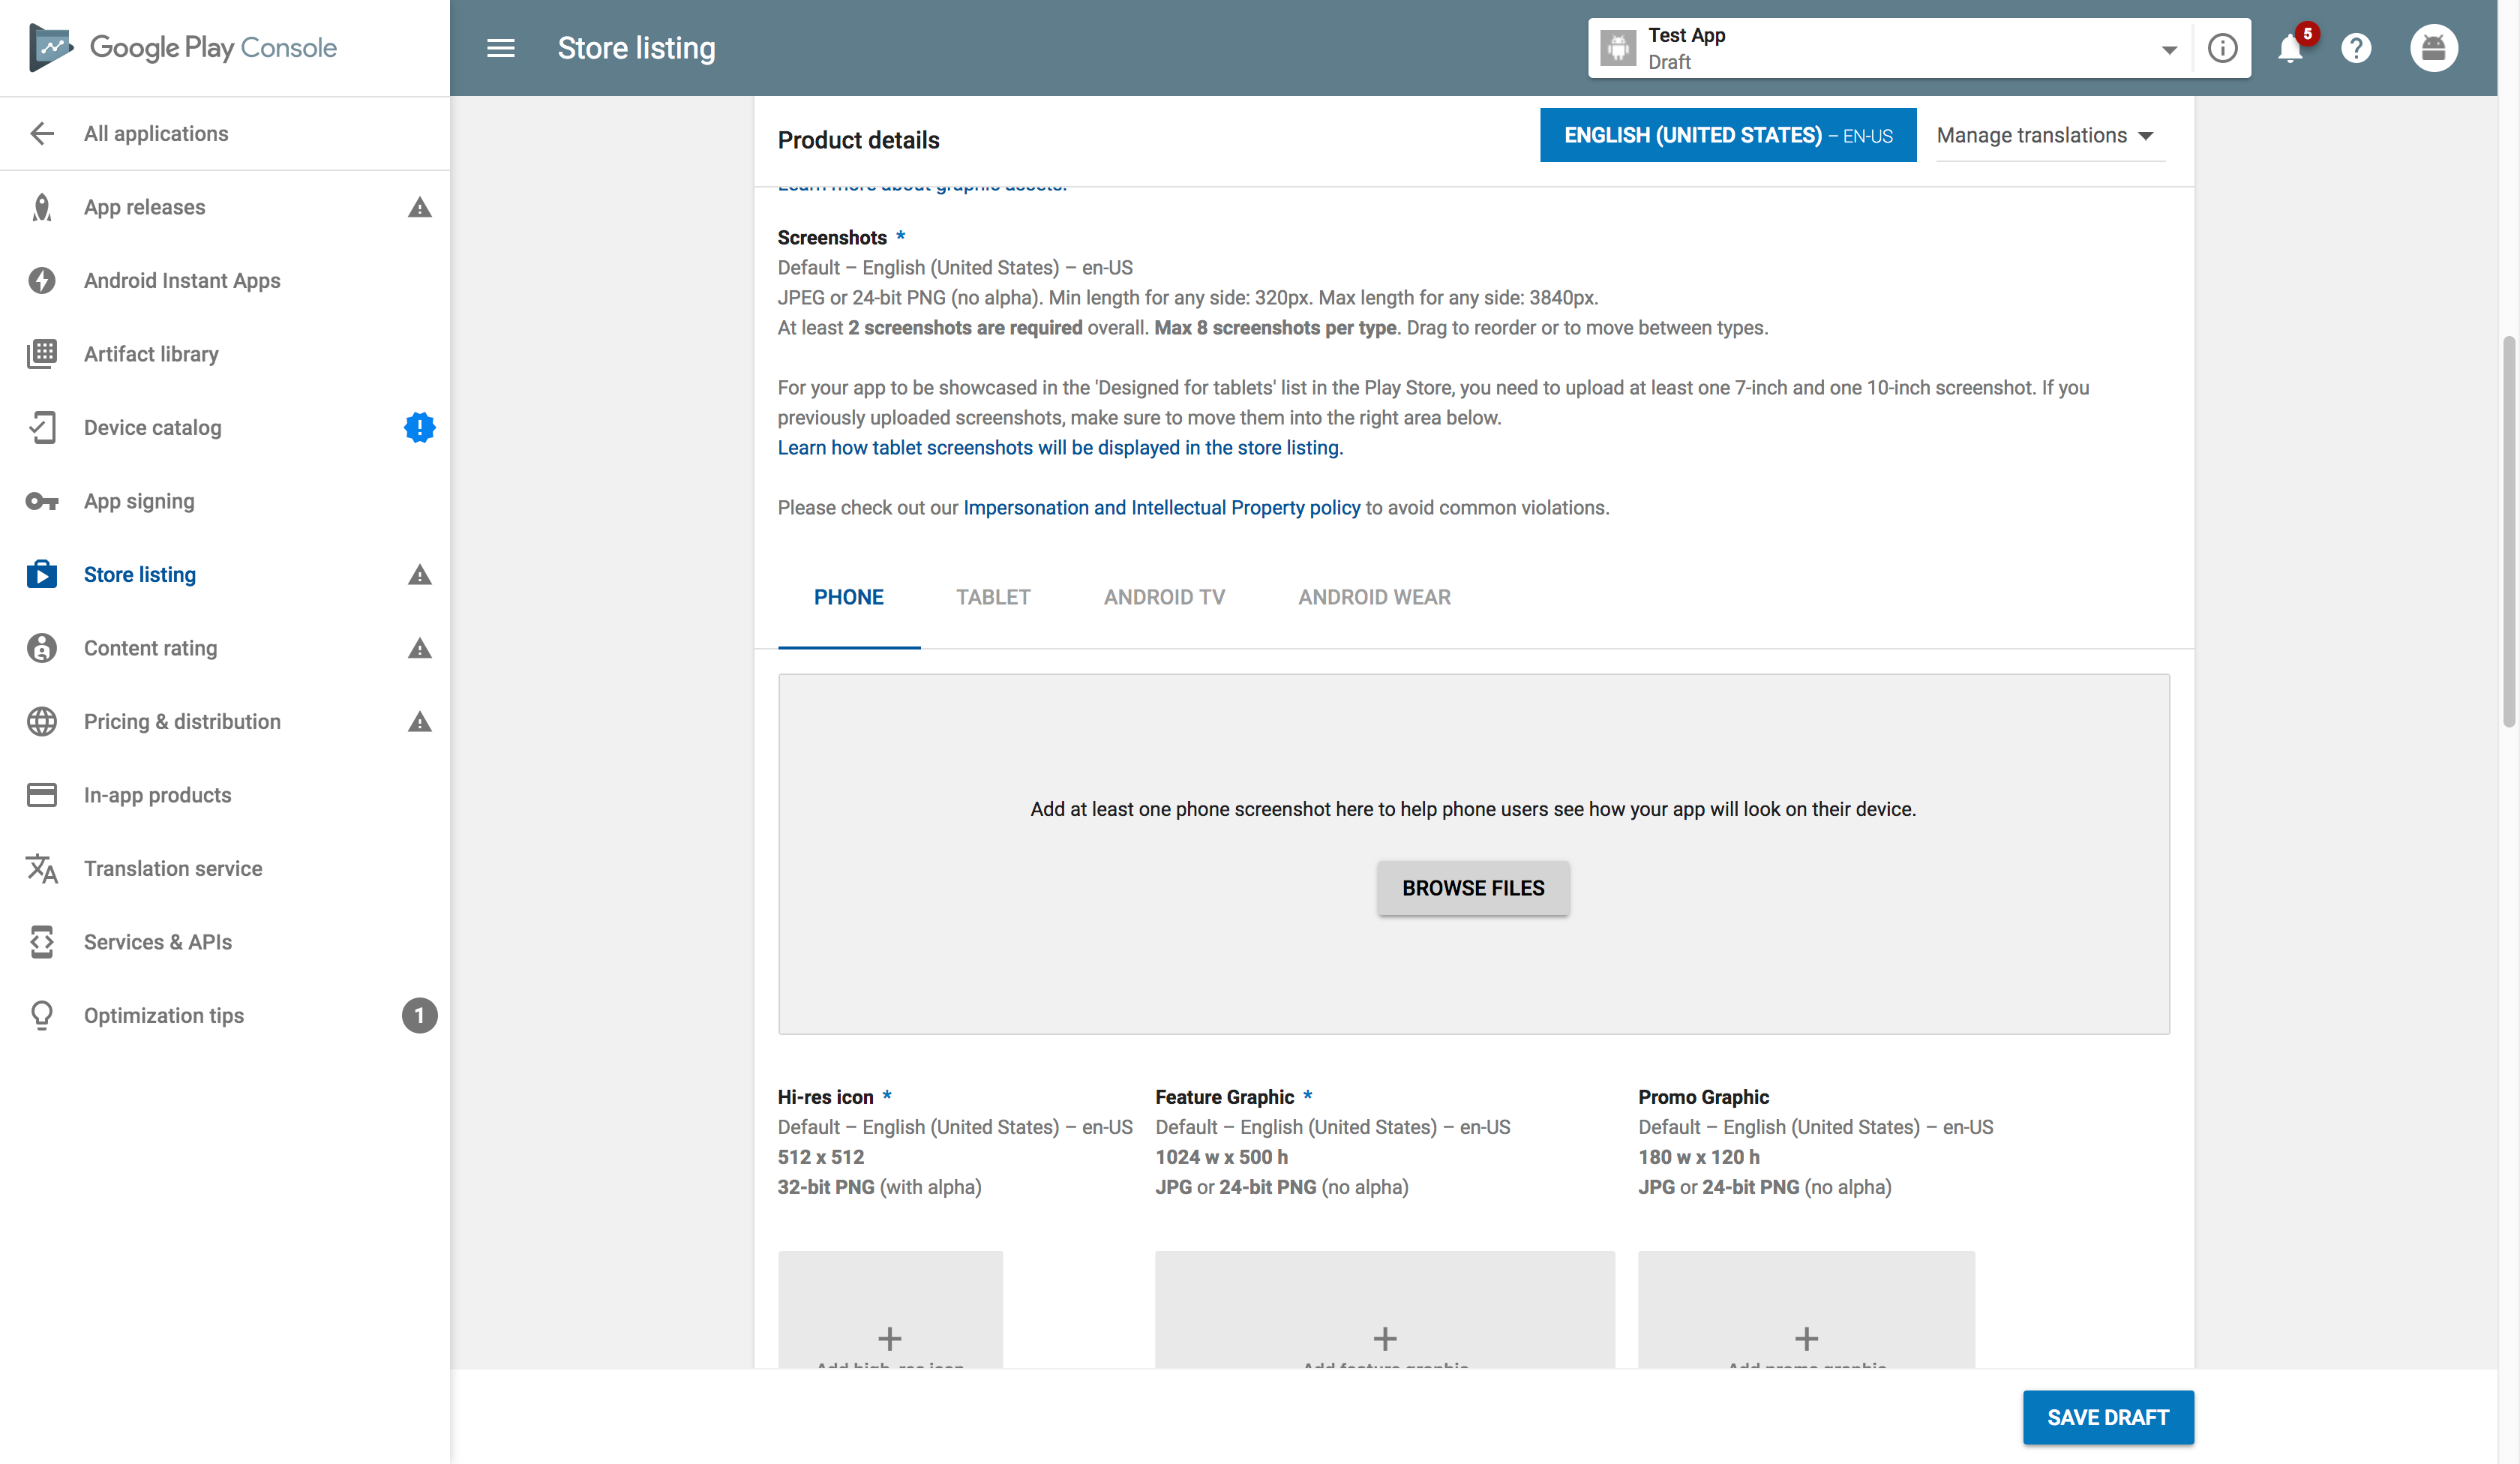Switch to the Tablet screenshots tab
Image resolution: width=2520 pixels, height=1464 pixels.
coord(992,597)
